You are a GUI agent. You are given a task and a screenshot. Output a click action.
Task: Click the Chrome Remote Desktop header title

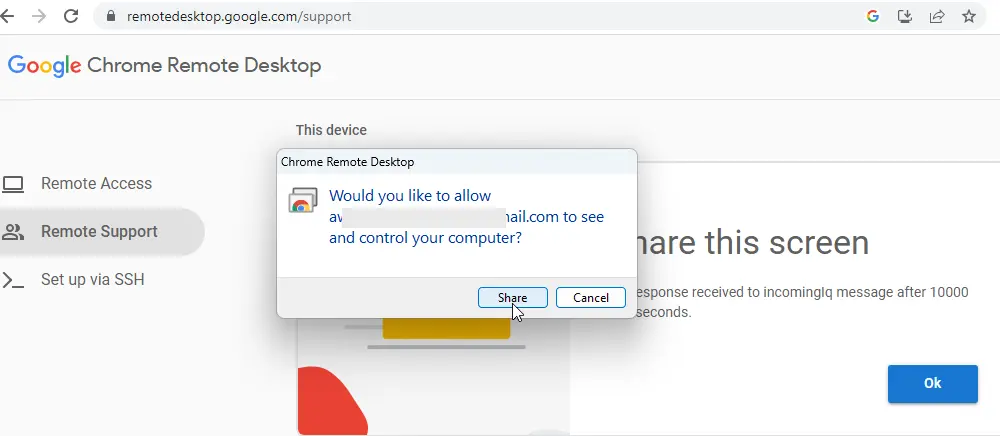point(204,65)
